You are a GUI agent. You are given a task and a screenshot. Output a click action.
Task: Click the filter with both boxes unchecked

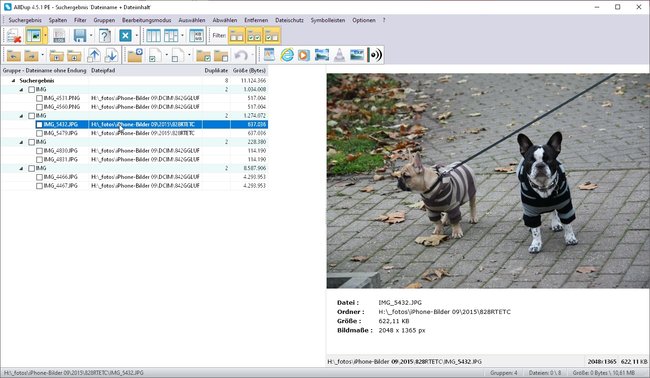(x=237, y=36)
